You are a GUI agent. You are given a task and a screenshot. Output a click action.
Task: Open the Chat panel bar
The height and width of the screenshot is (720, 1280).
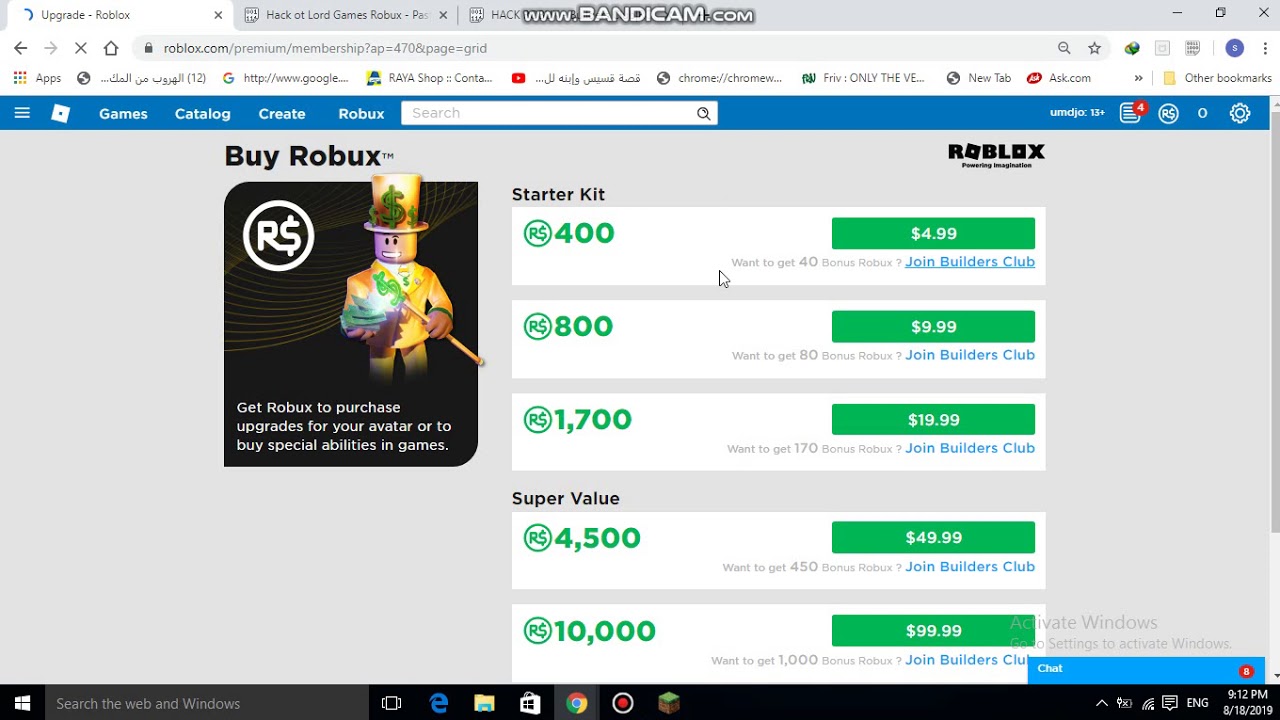click(x=1146, y=670)
